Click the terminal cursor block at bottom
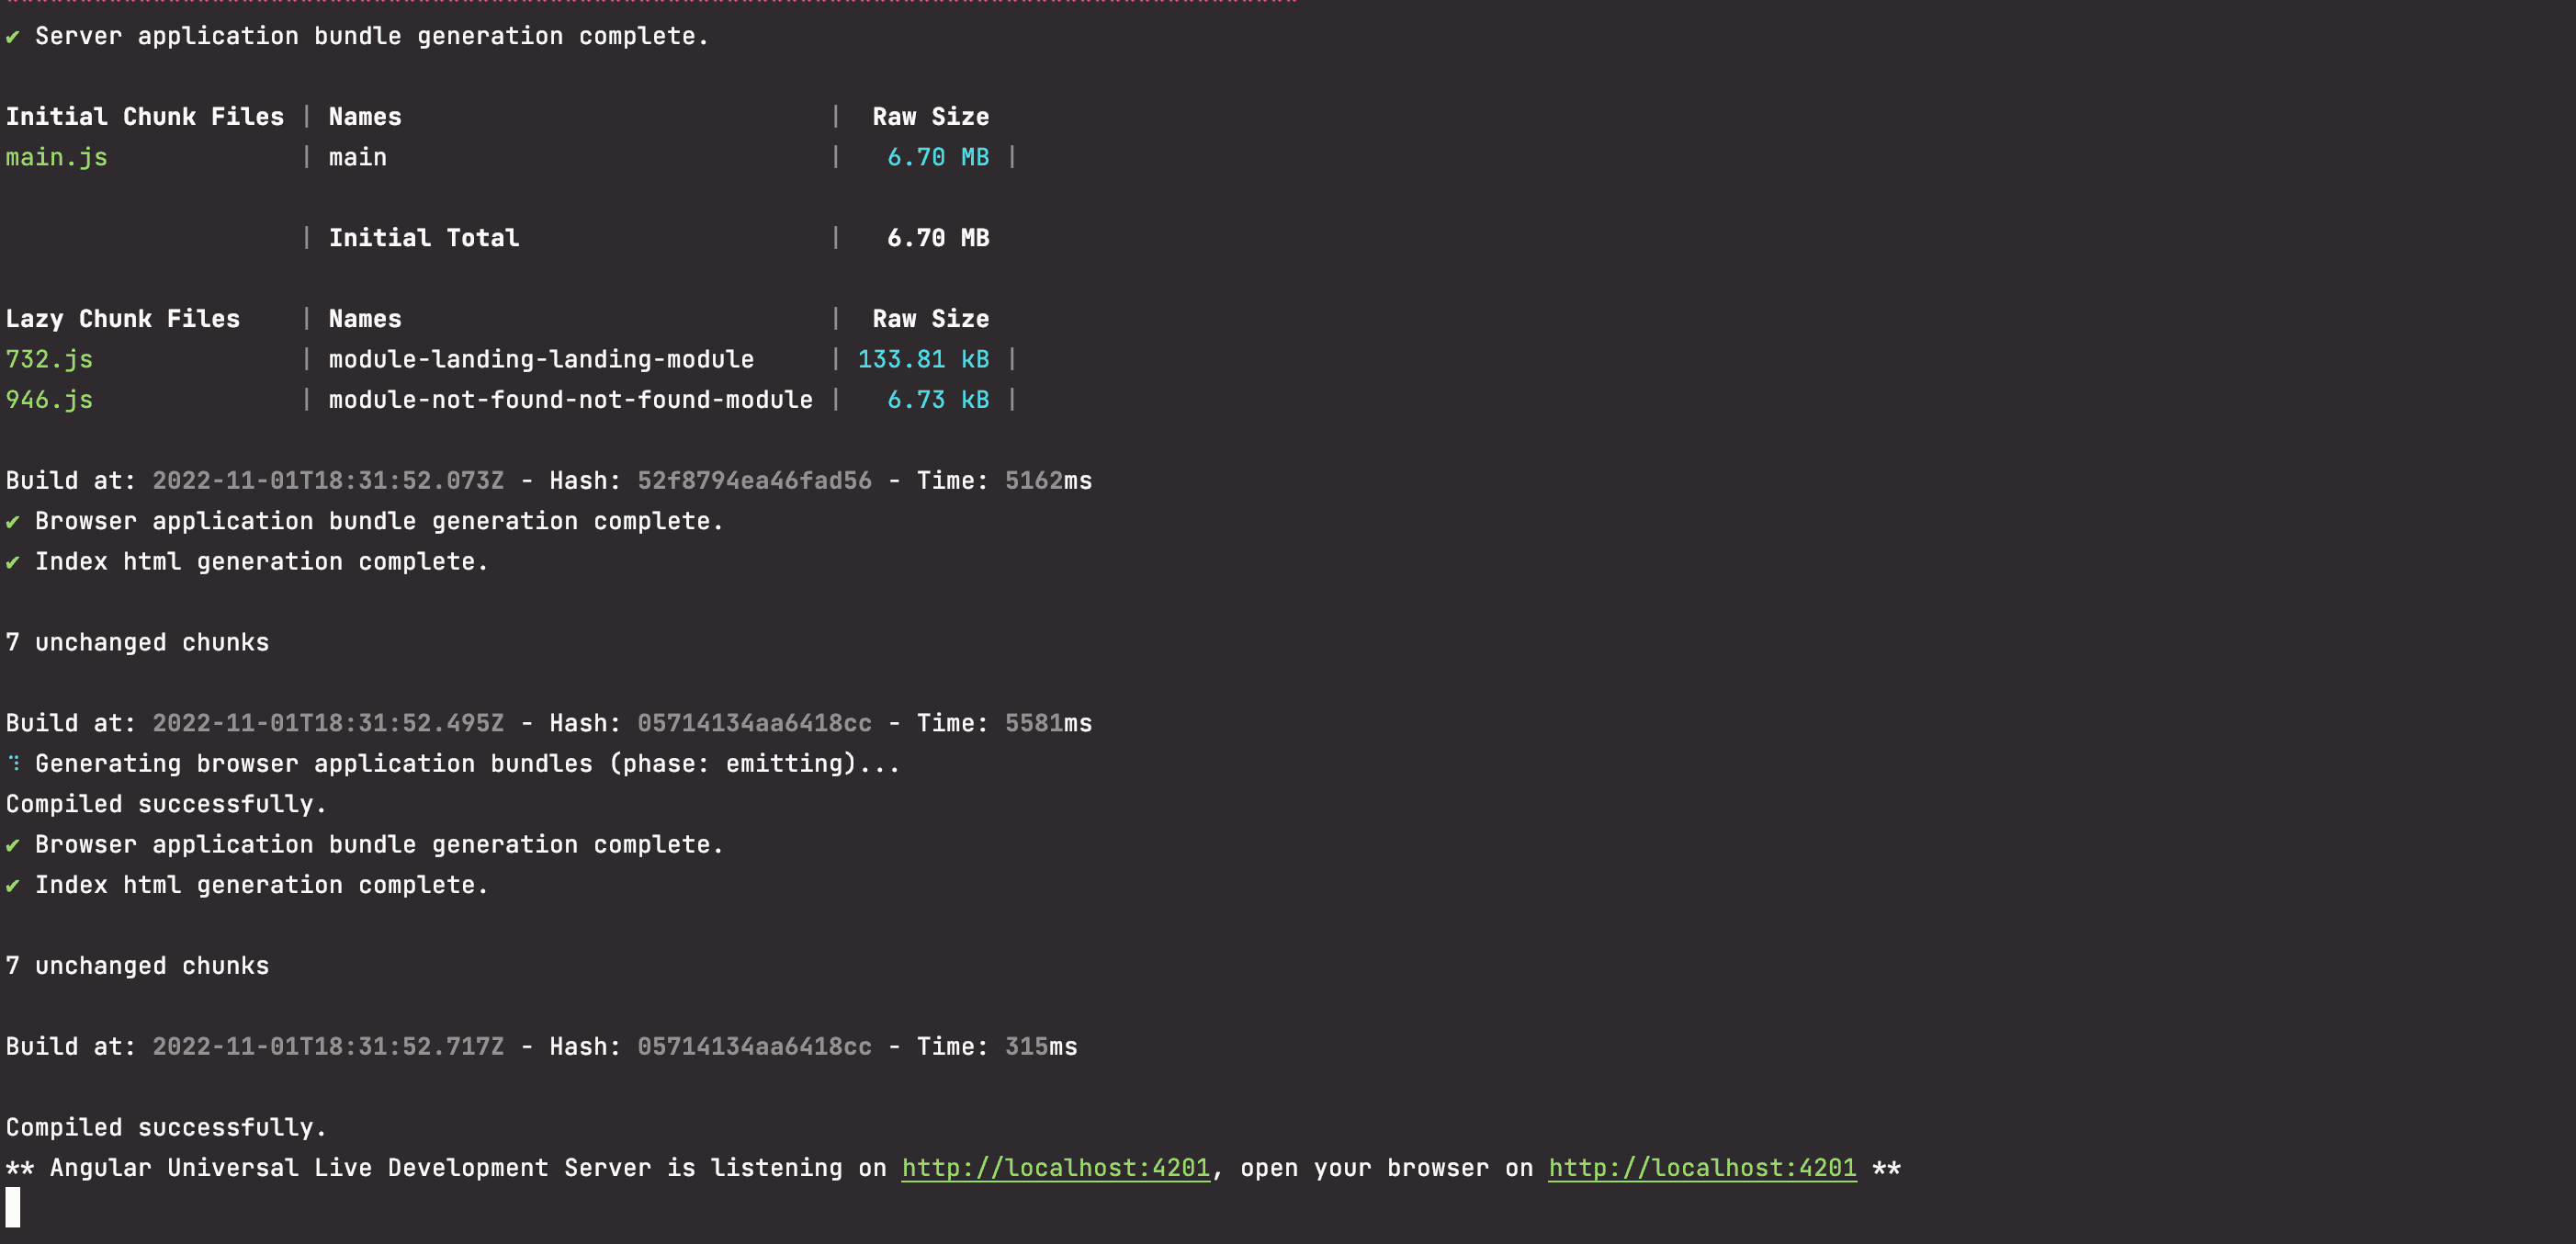 click(13, 1207)
